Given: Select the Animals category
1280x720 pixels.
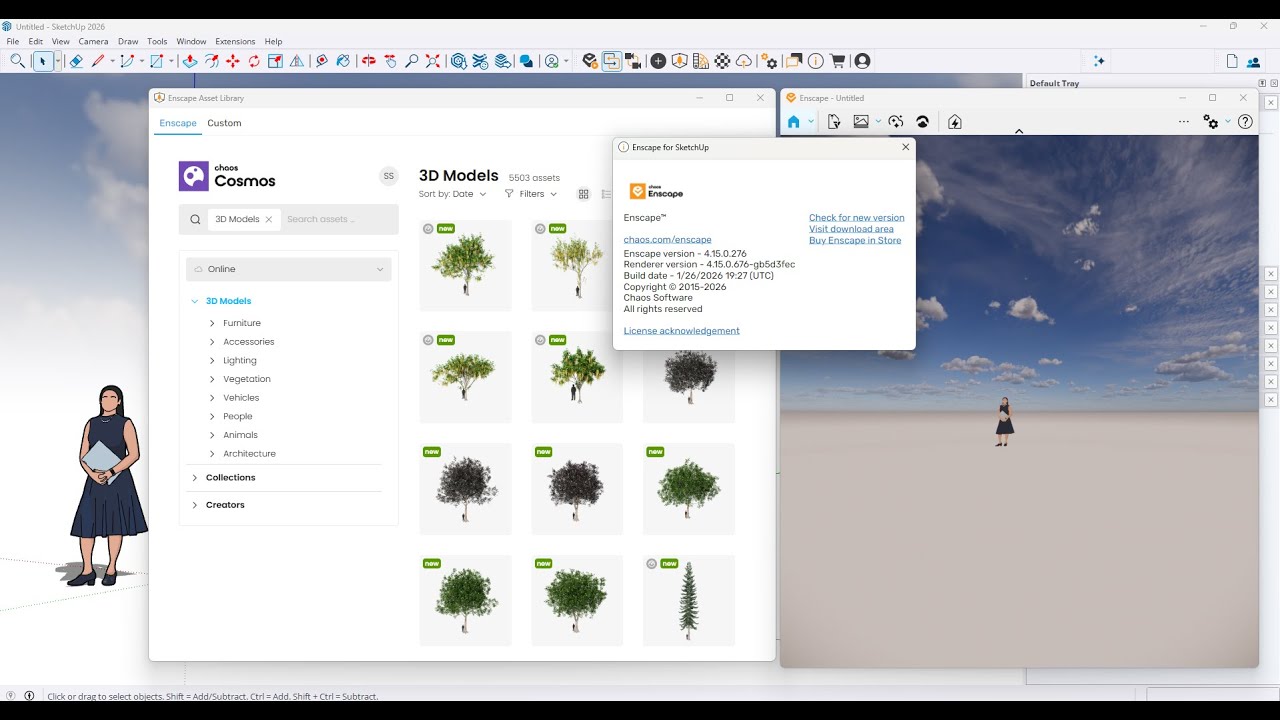Looking at the screenshot, I should point(241,435).
